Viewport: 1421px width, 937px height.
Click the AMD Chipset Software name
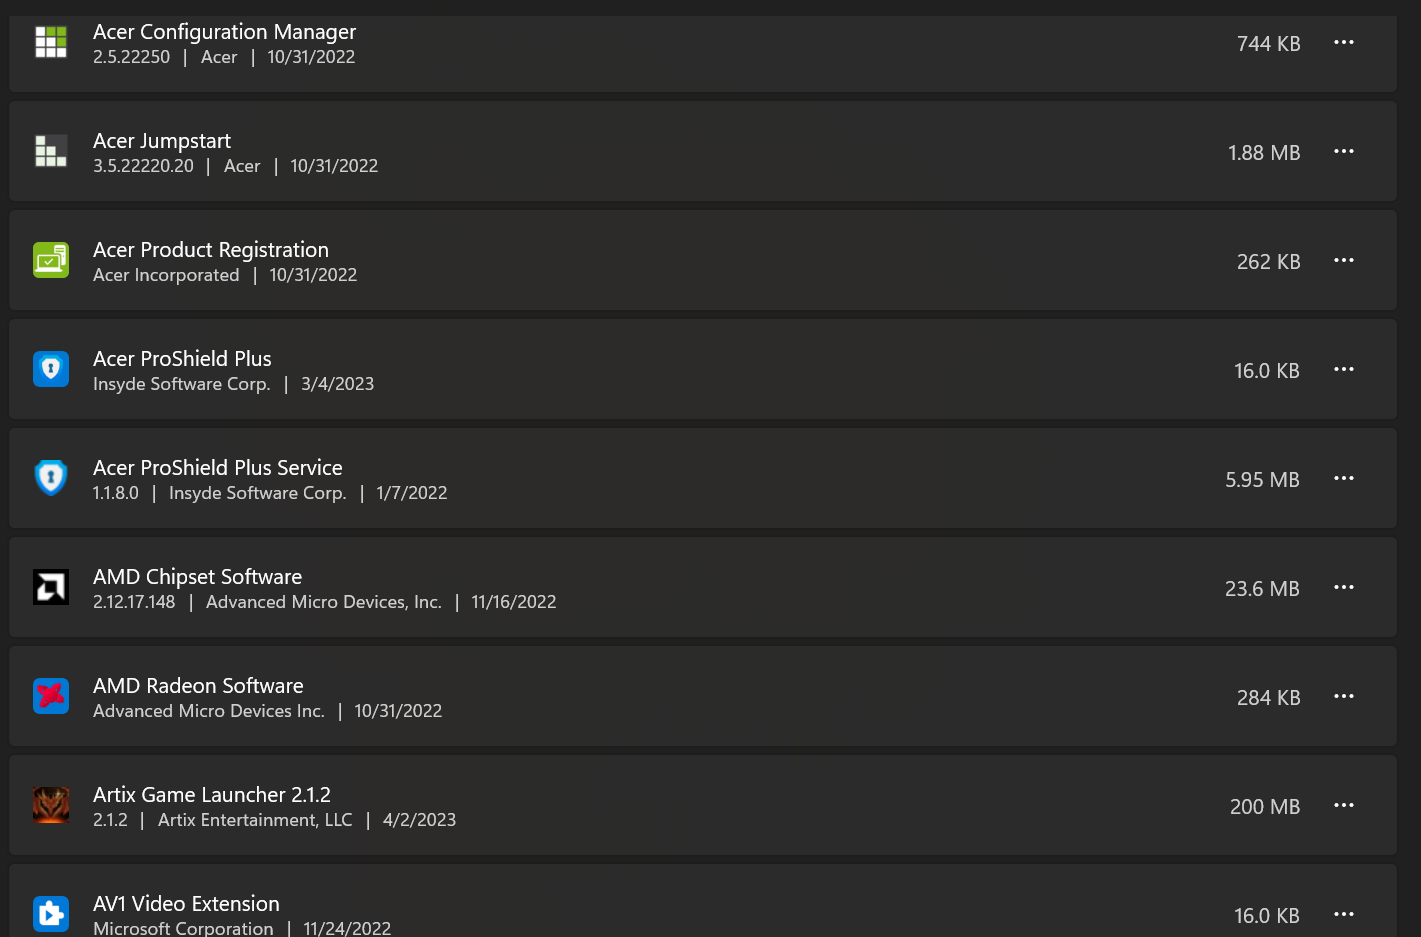coord(197,577)
